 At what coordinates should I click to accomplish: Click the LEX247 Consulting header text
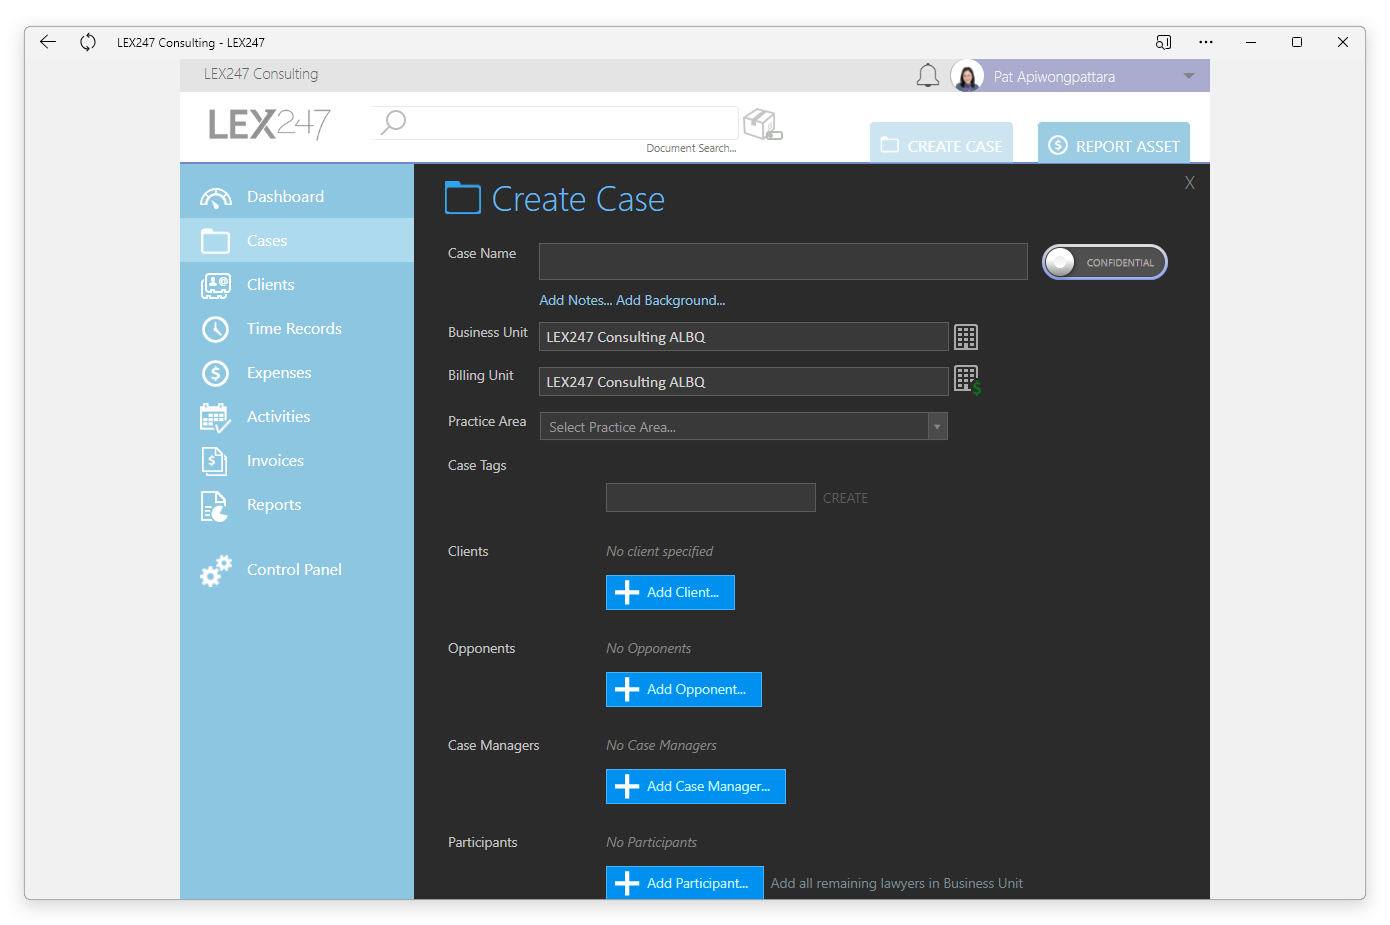pos(261,74)
